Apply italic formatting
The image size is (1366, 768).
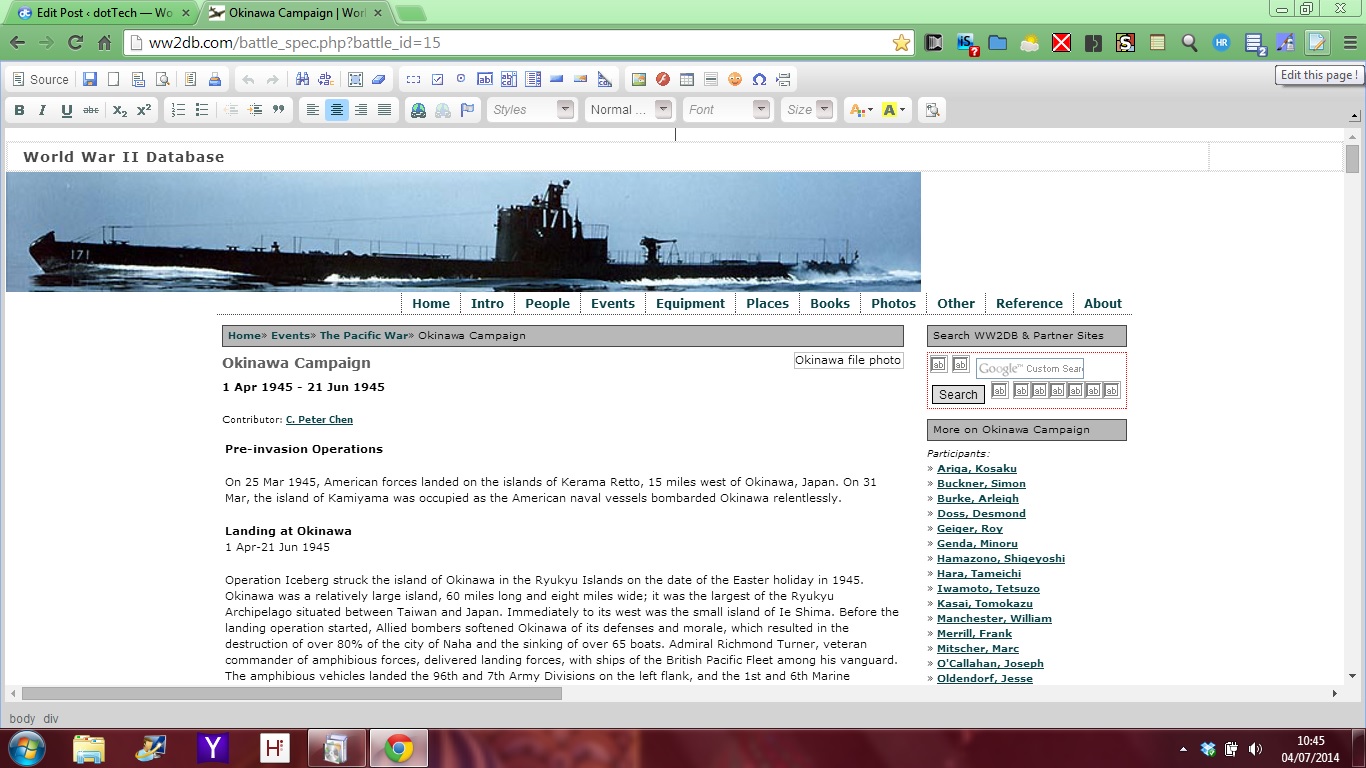43,110
